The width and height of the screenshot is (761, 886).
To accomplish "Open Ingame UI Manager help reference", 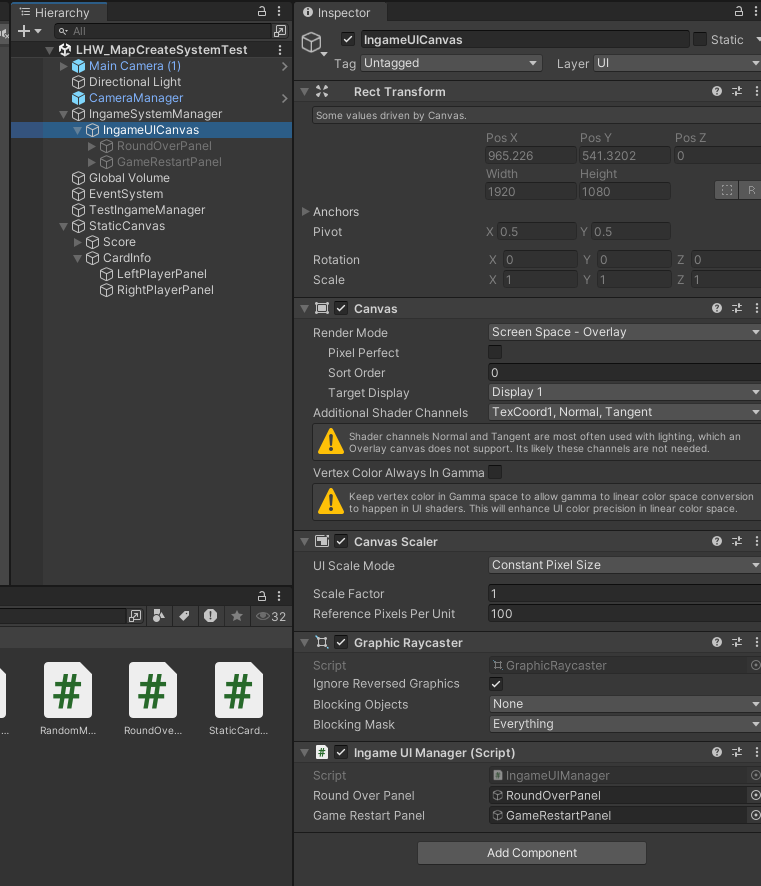I will 717,753.
